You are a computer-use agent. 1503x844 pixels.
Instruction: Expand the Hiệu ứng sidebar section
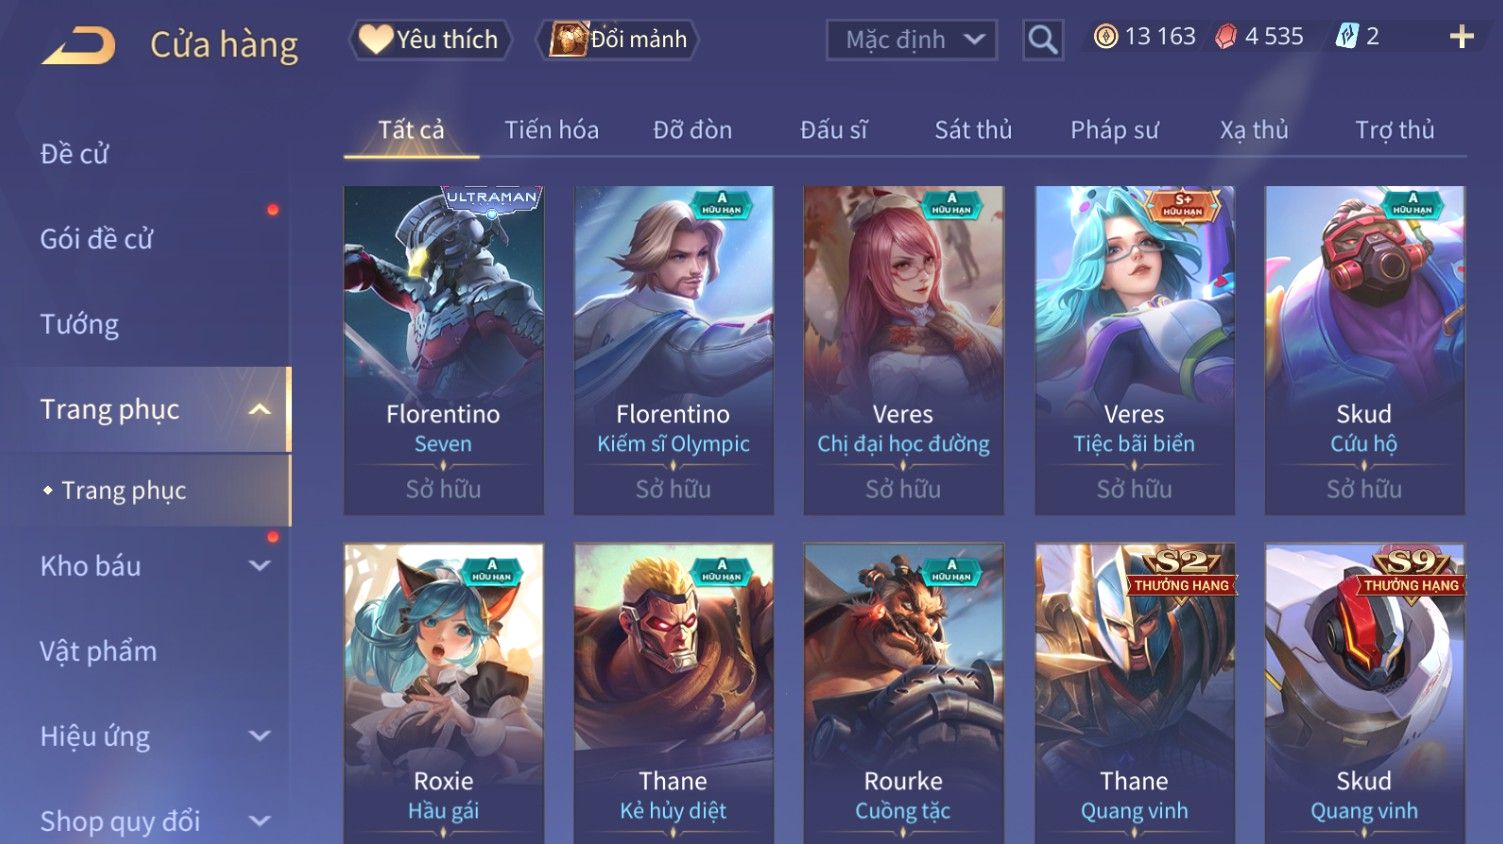pos(259,737)
